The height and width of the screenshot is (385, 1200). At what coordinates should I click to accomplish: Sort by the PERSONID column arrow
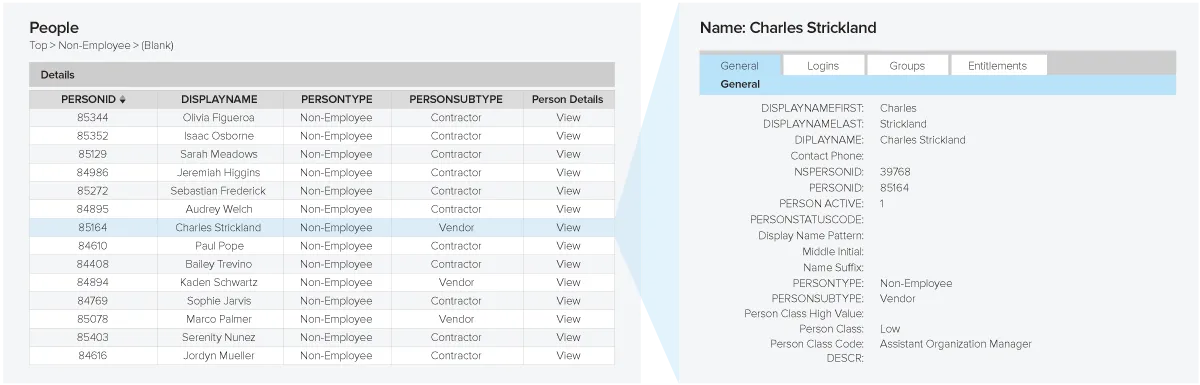(123, 100)
